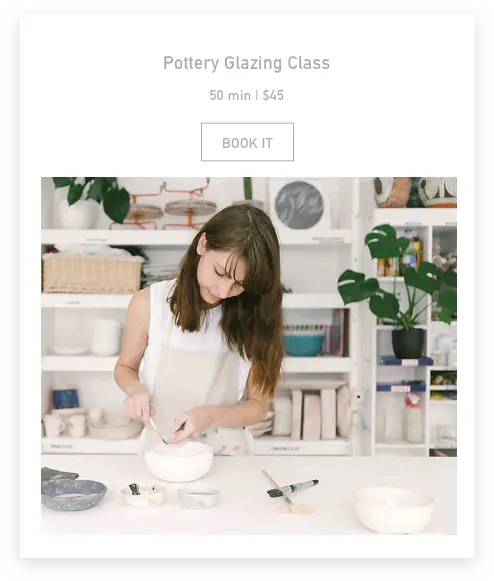Click the small glaze dish with brush
This screenshot has width=494, height=581.
point(143,495)
